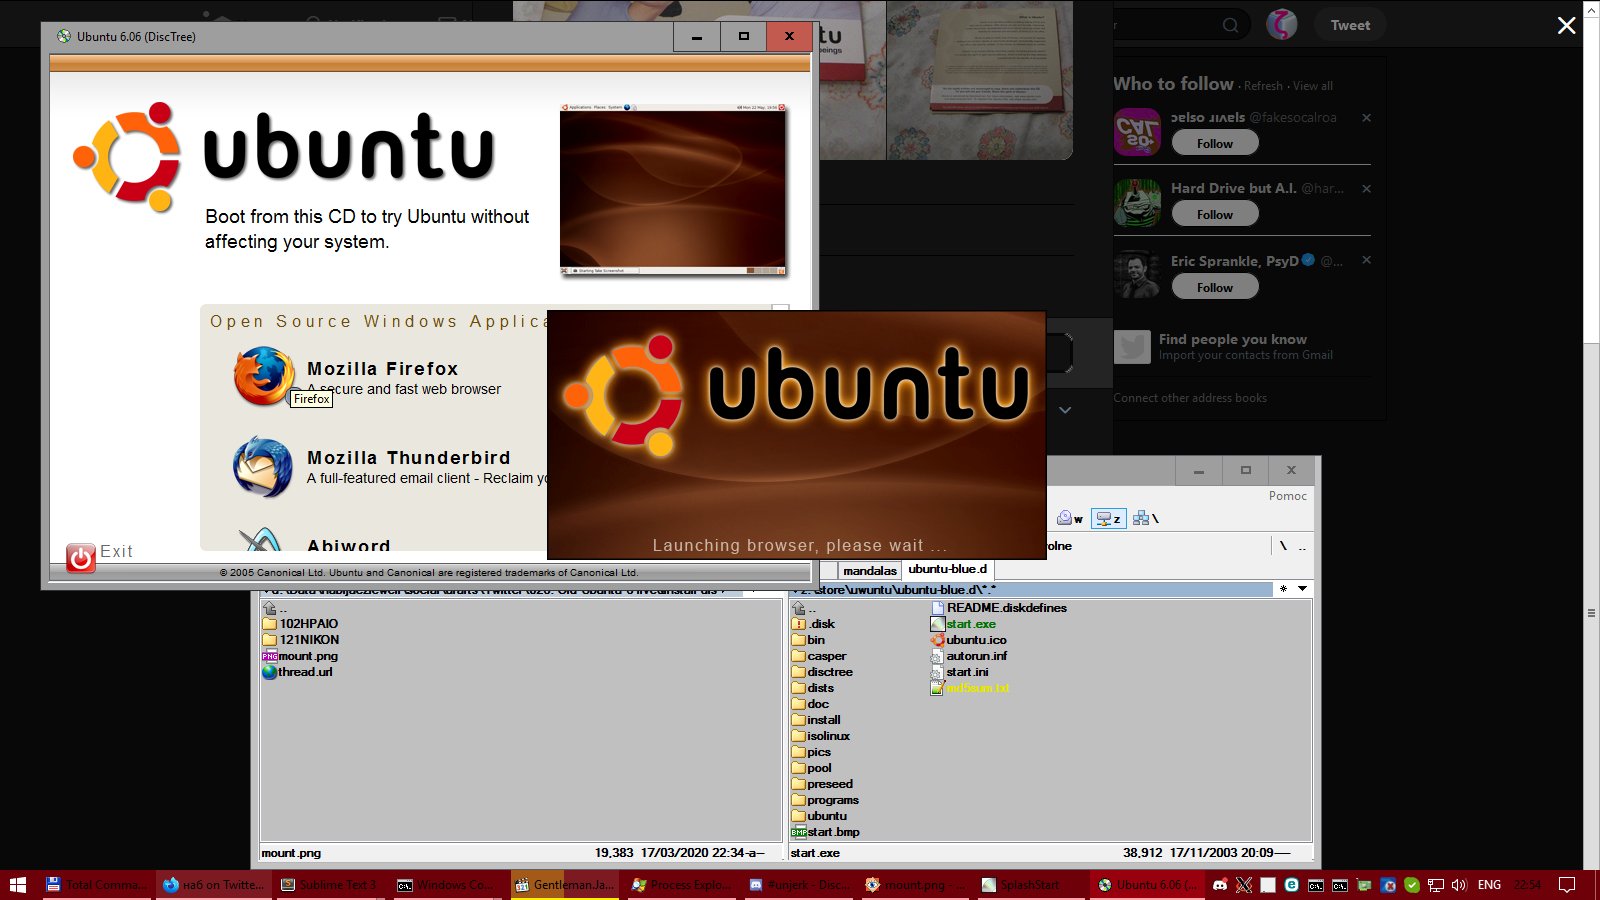Click the red Exit power icon
Screen dimensions: 1600x900
pyautogui.click(x=81, y=557)
